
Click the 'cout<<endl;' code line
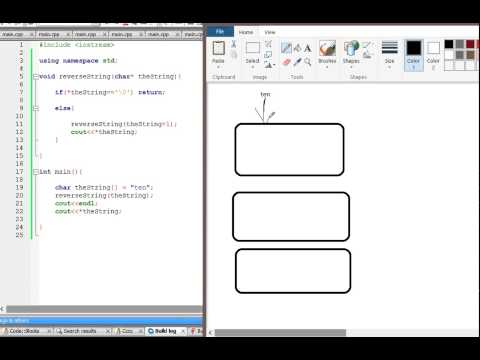76,203
